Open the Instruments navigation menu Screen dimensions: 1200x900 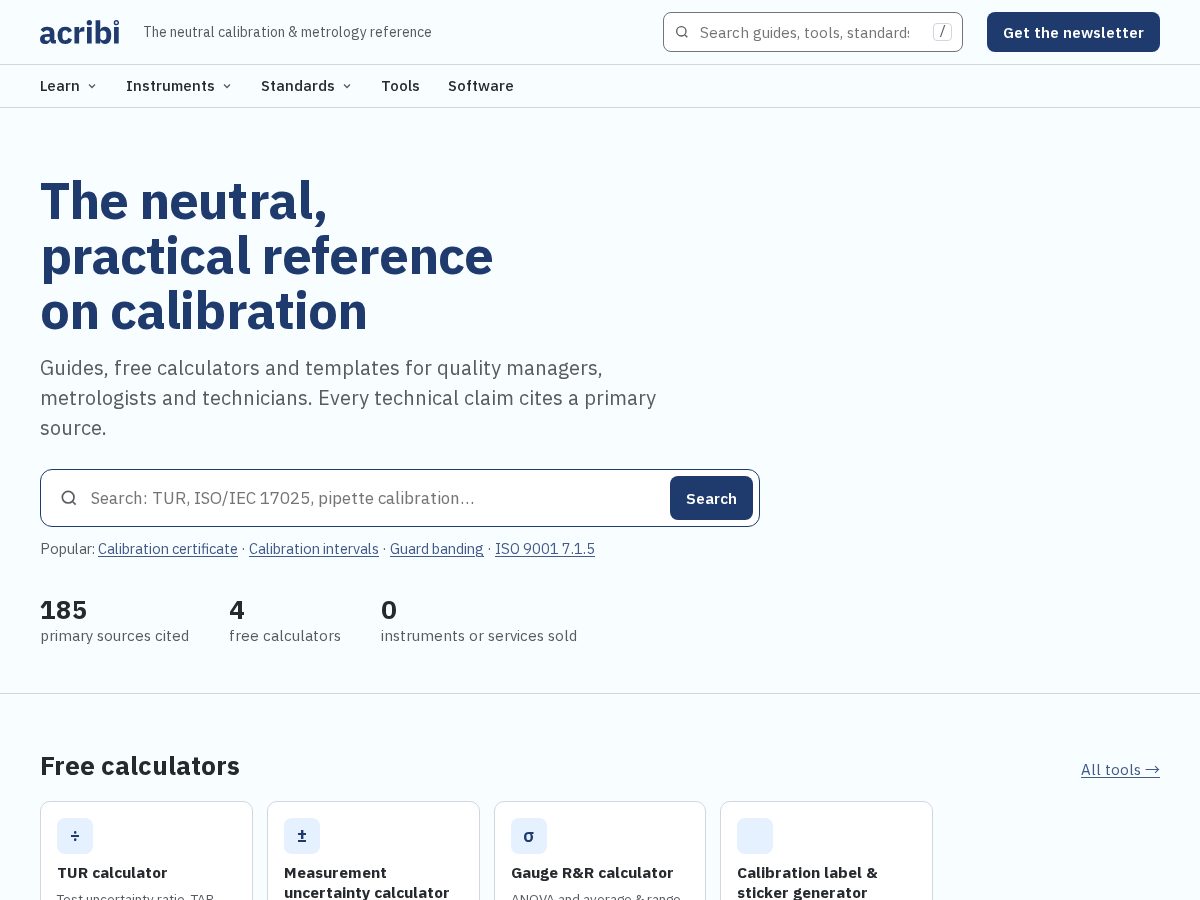(179, 86)
